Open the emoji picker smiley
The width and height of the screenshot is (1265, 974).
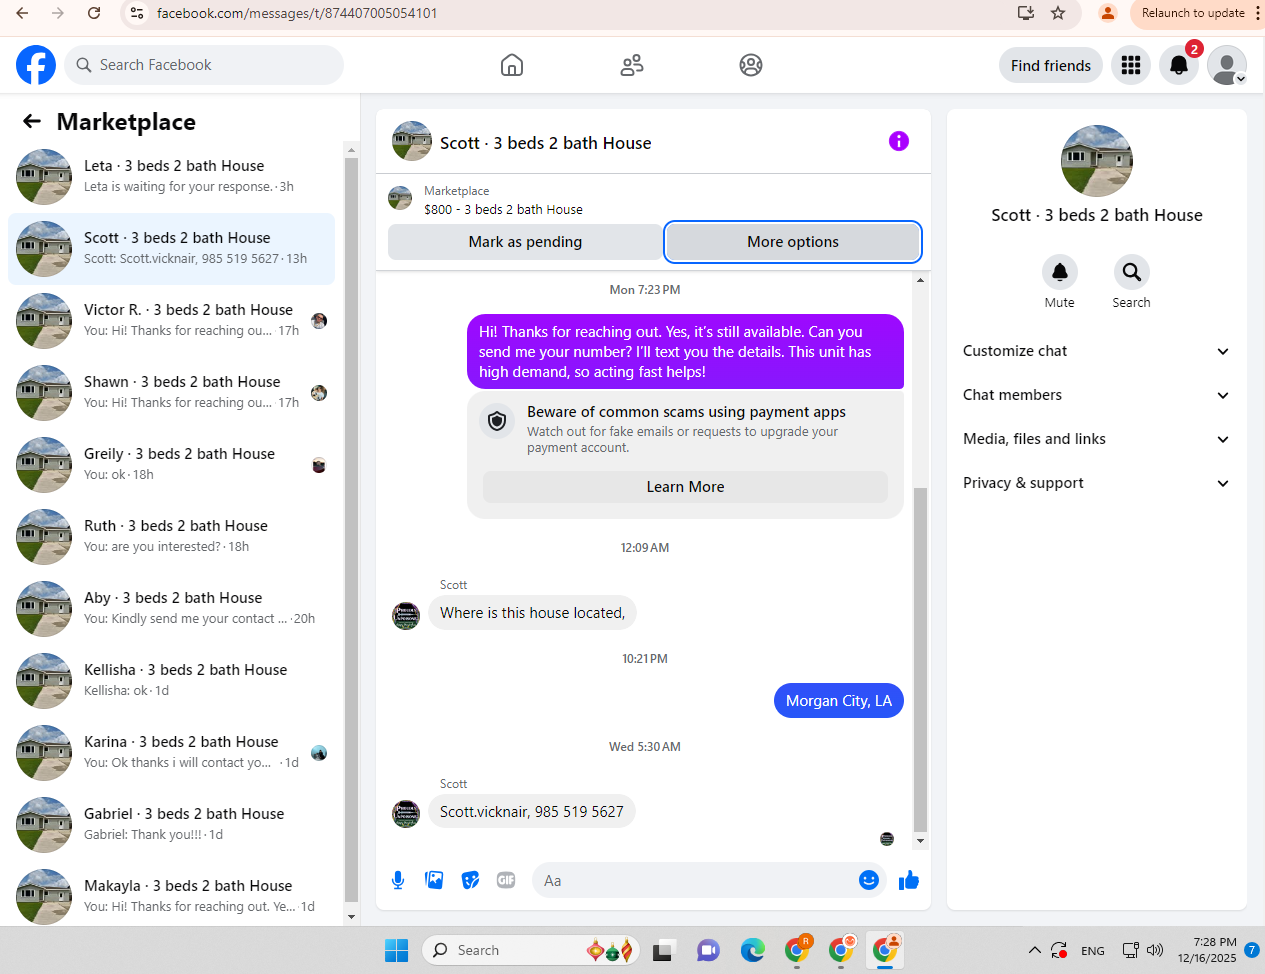point(869,880)
